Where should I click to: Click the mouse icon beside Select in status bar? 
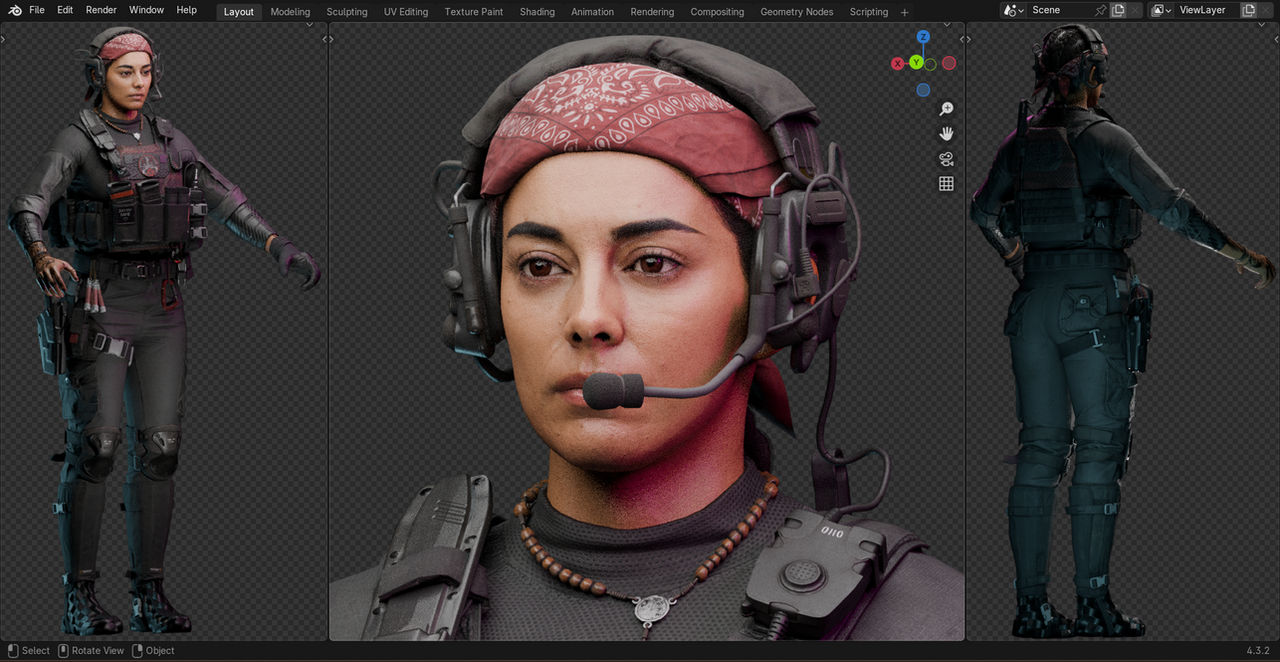pos(12,650)
